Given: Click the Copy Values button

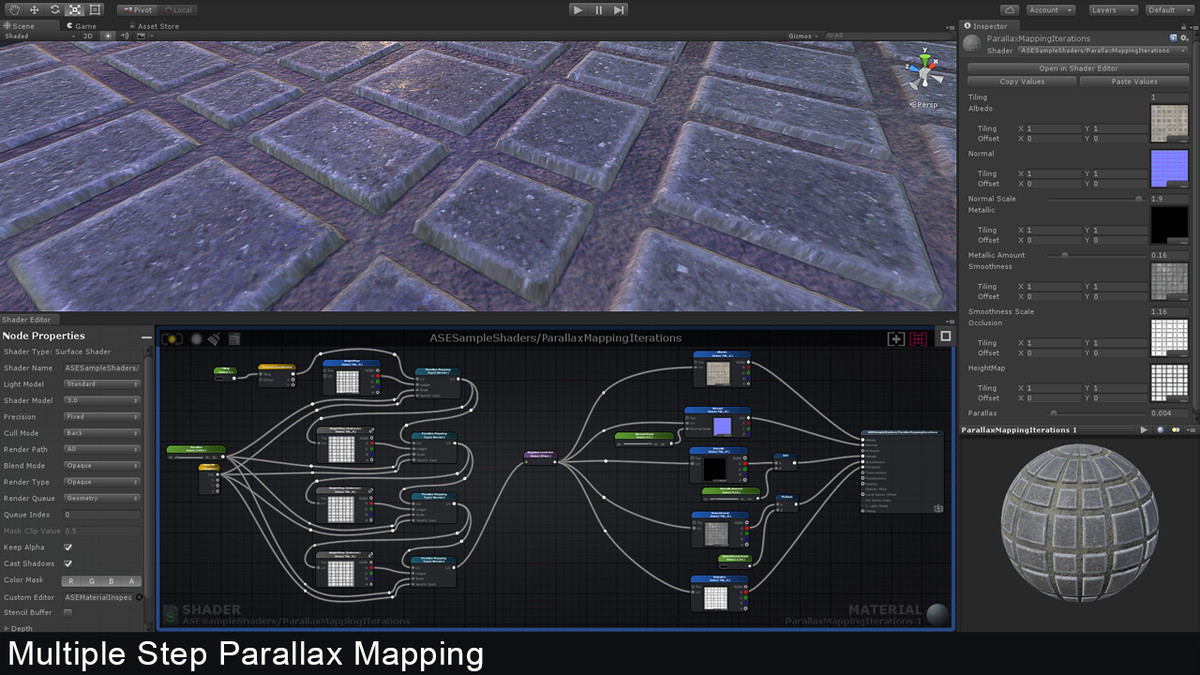Looking at the screenshot, I should (x=1022, y=81).
